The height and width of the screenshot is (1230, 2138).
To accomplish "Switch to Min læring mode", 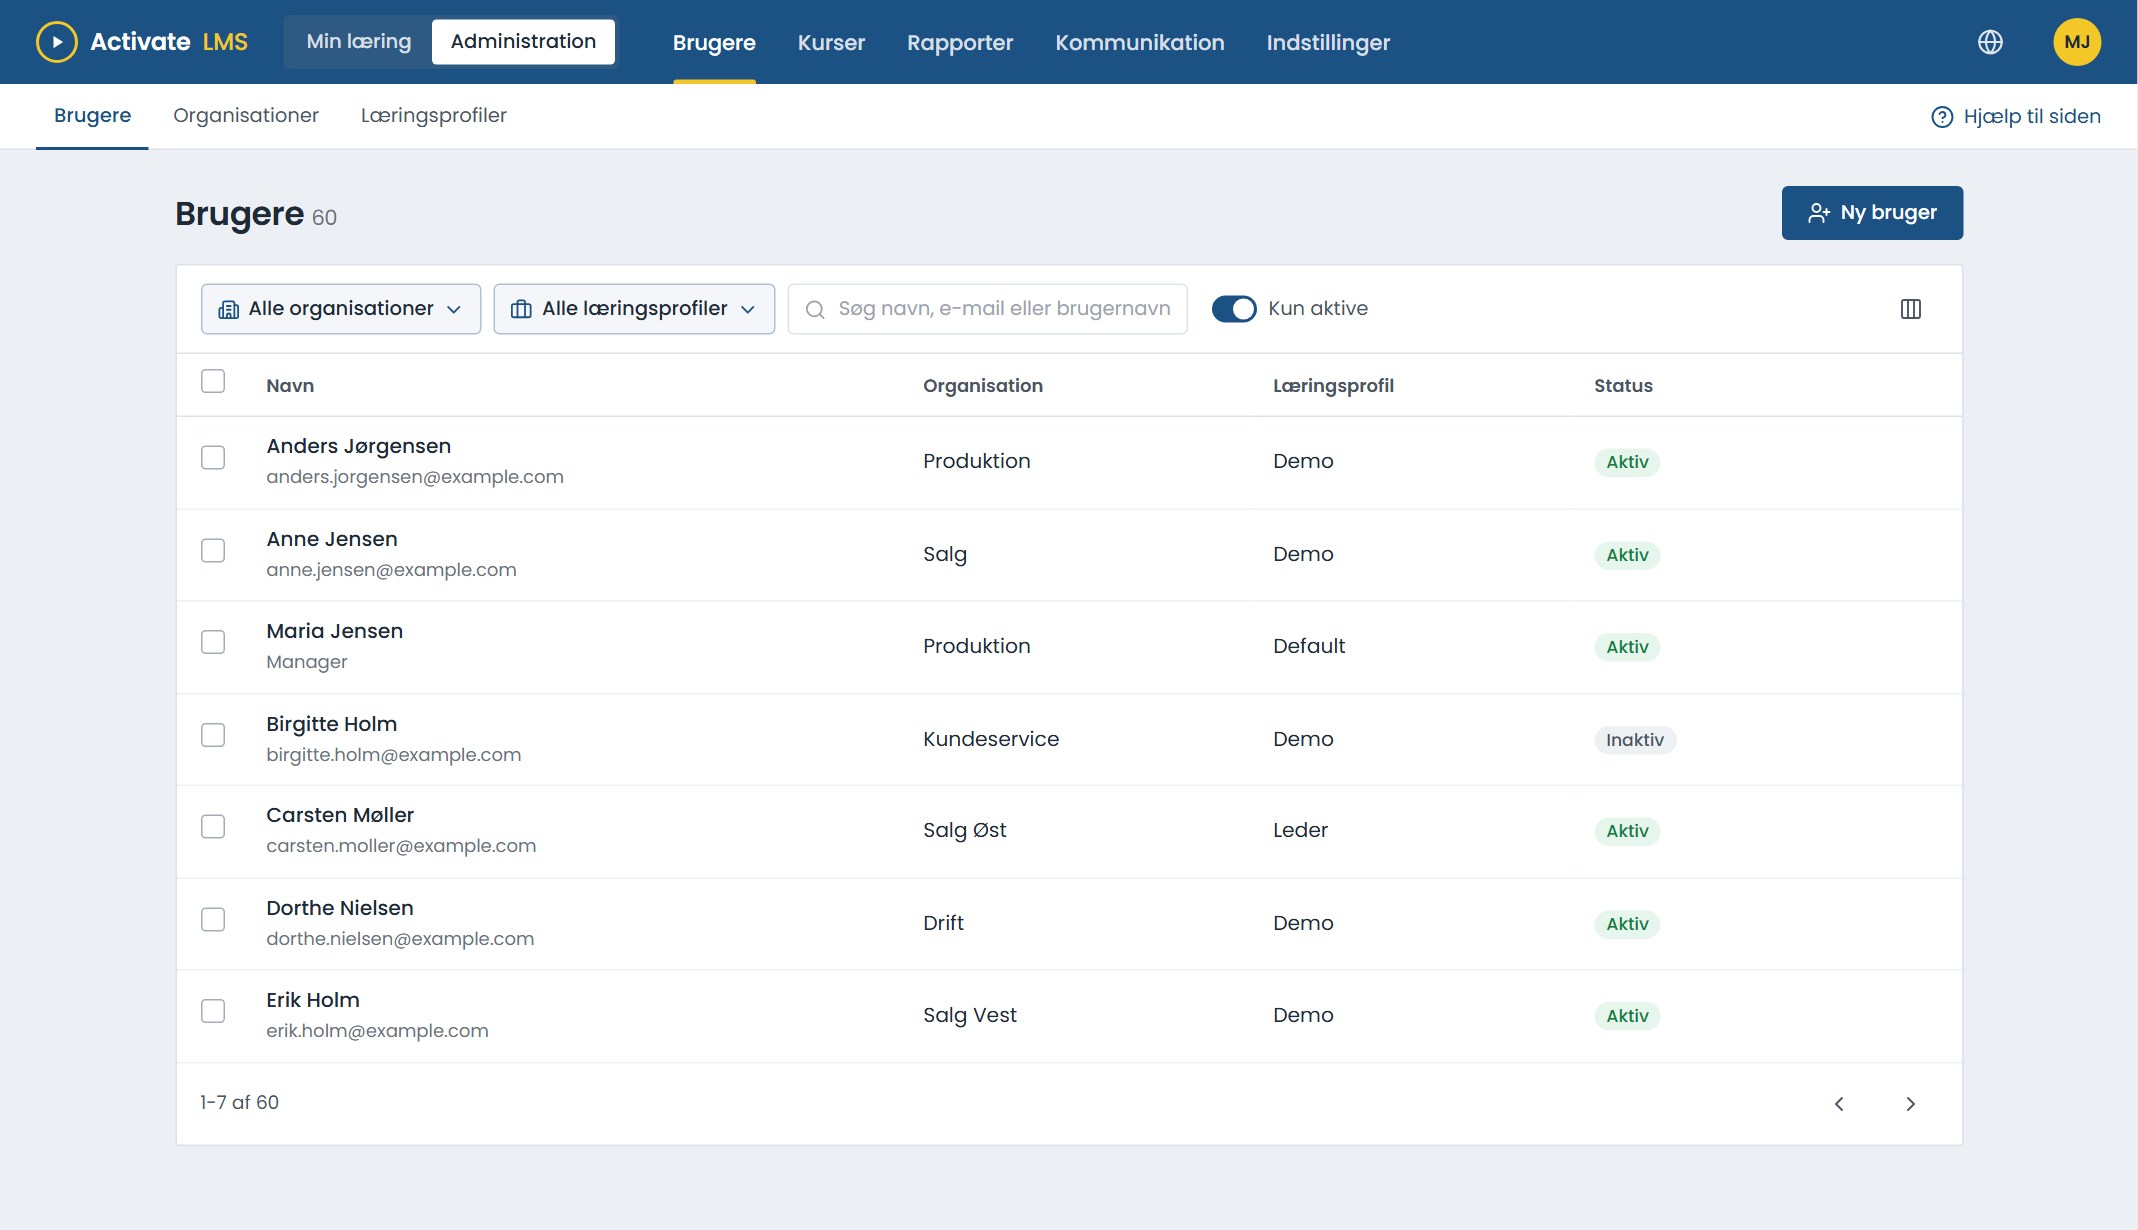I will 359,42.
